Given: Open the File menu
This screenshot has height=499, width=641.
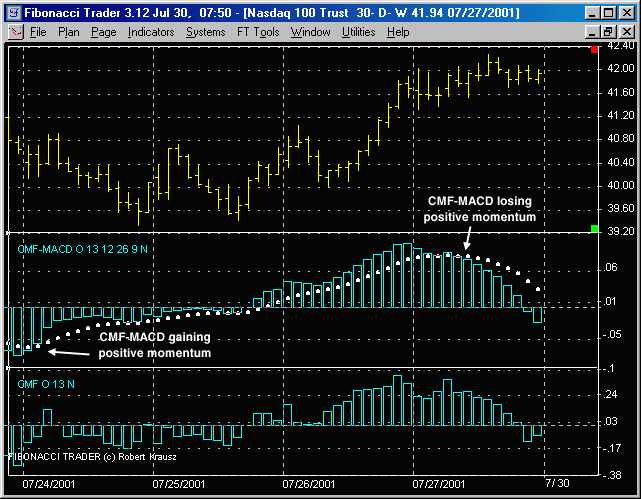Looking at the screenshot, I should pyautogui.click(x=38, y=32).
